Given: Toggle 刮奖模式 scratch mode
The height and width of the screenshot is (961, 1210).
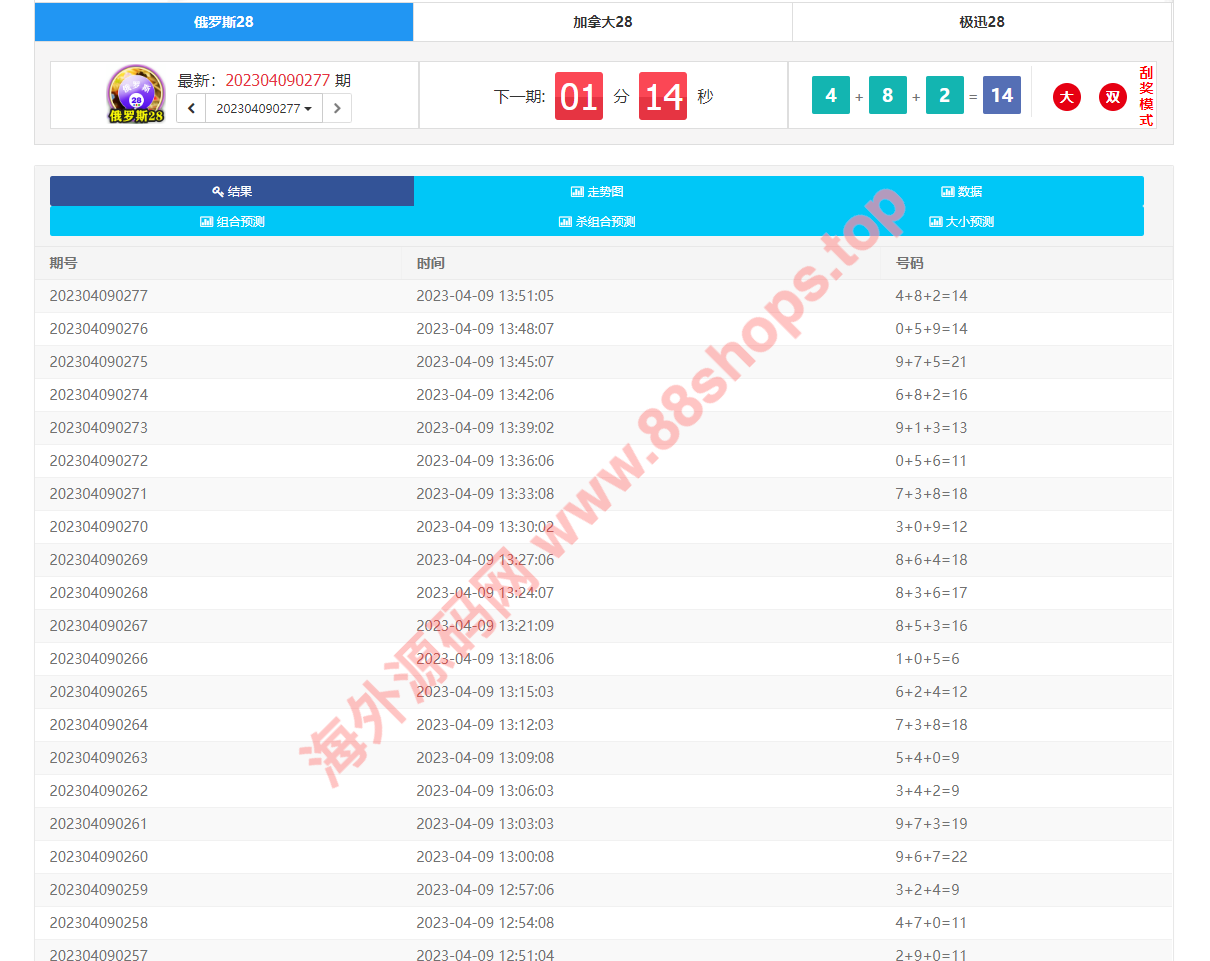Looking at the screenshot, I should 1145,96.
